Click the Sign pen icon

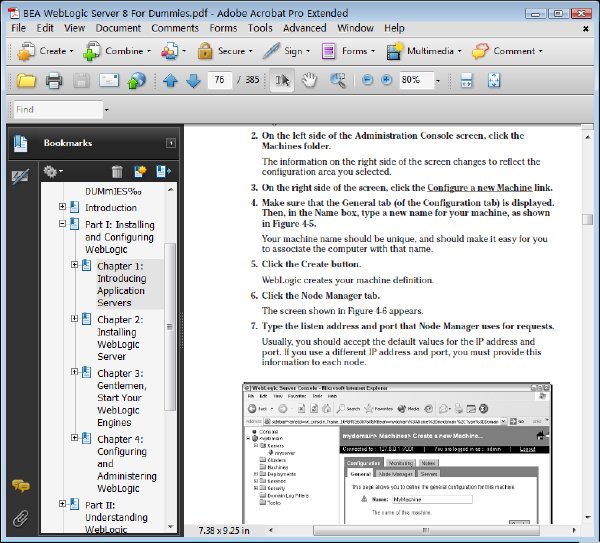(271, 51)
